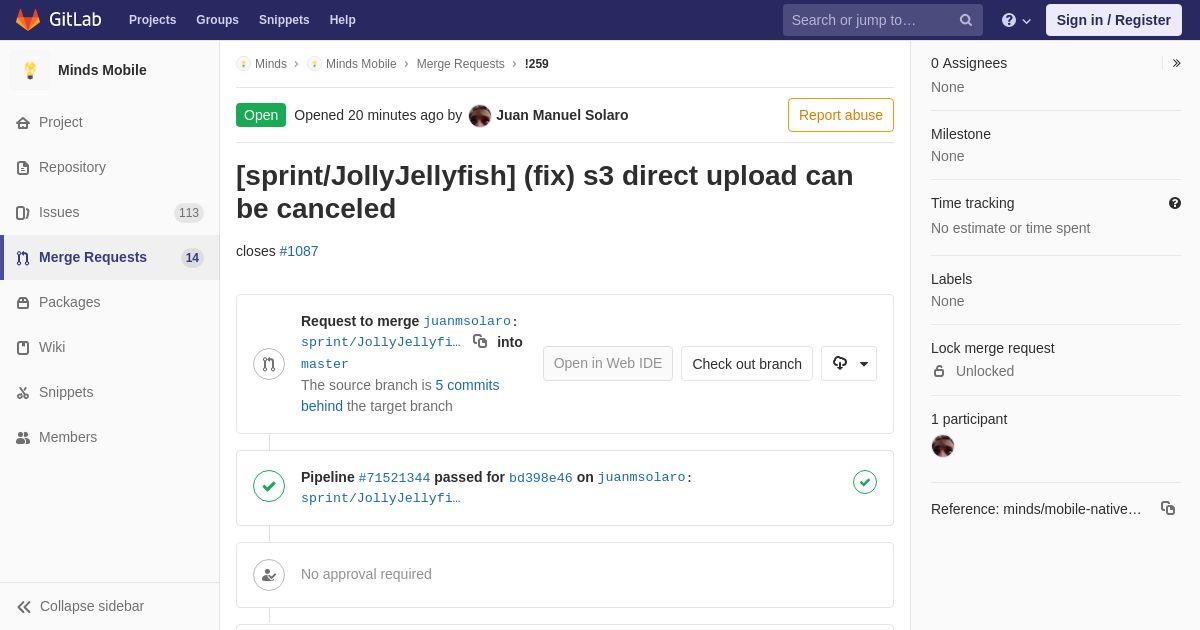1200x630 pixels.
Task: Click the Wiki book icon
Action: click(23, 348)
